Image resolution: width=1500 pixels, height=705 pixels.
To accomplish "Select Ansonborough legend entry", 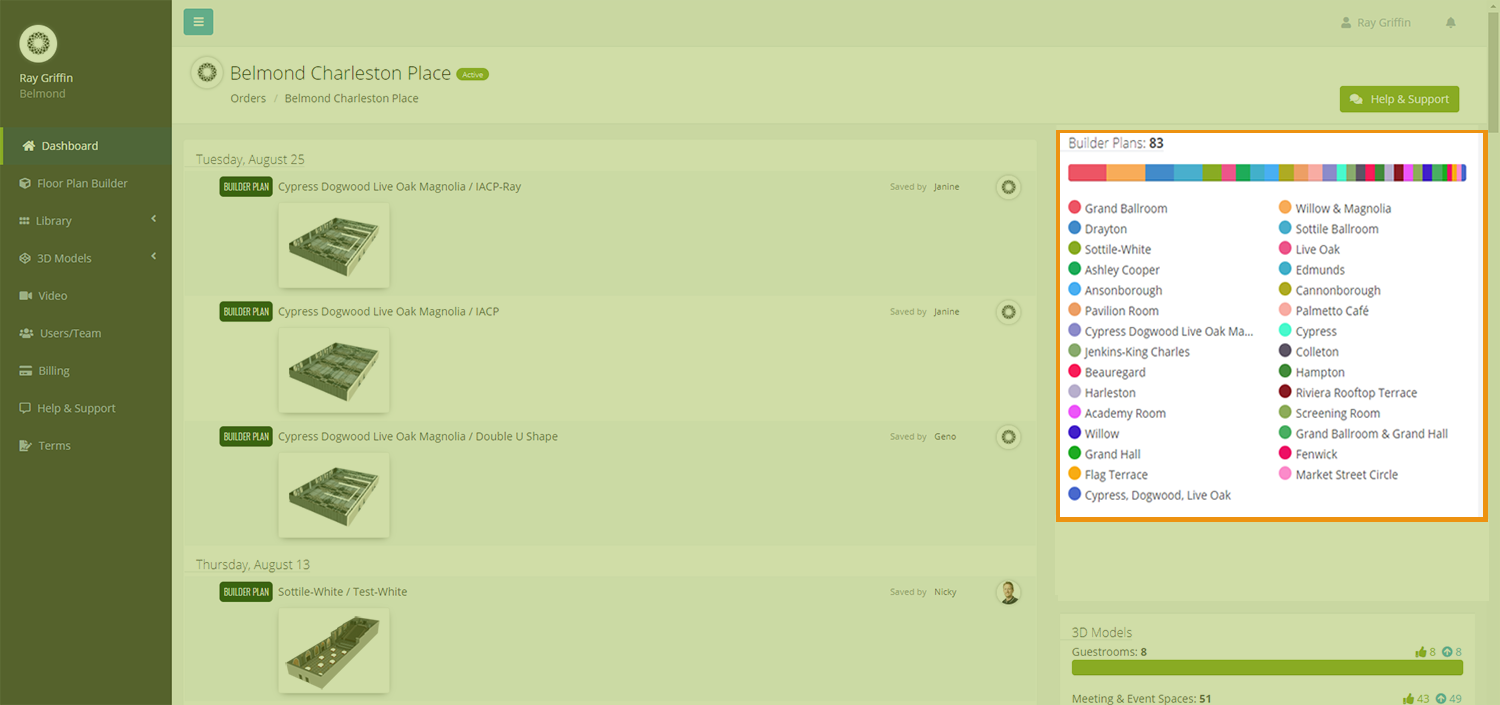I will [1116, 290].
